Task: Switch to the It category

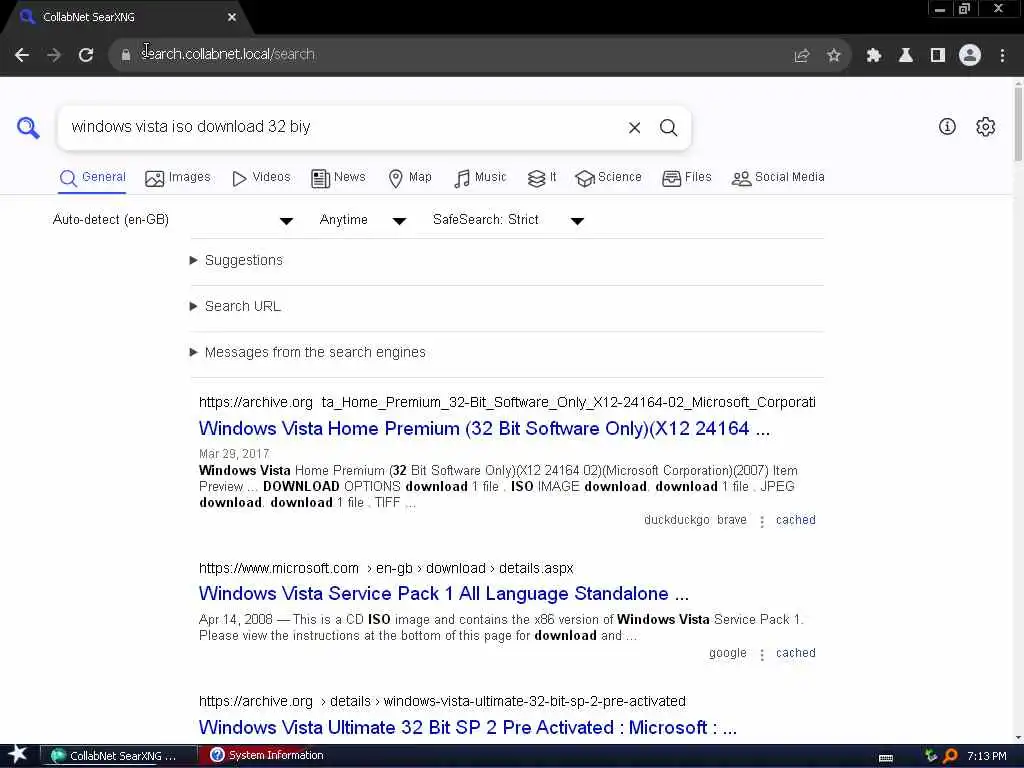Action: point(542,178)
